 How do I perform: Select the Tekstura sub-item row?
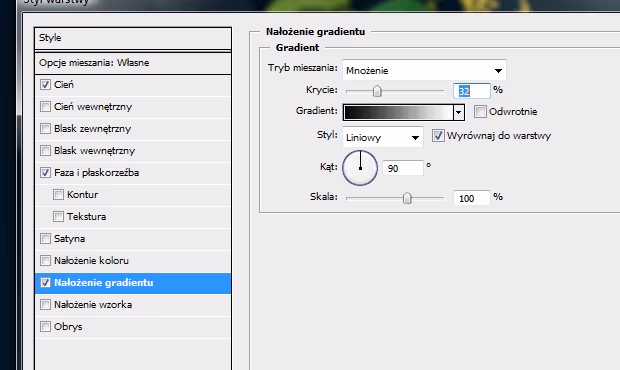(x=133, y=217)
